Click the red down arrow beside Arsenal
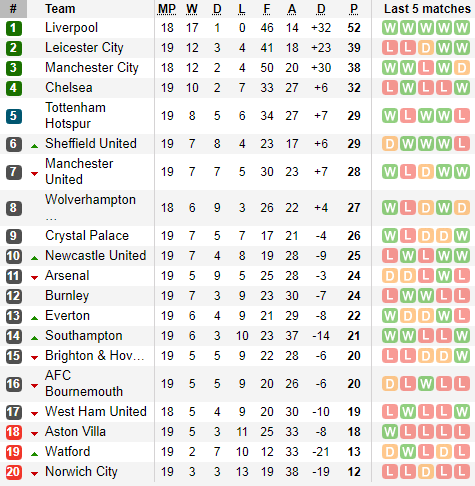475x486 pixels. [34, 277]
